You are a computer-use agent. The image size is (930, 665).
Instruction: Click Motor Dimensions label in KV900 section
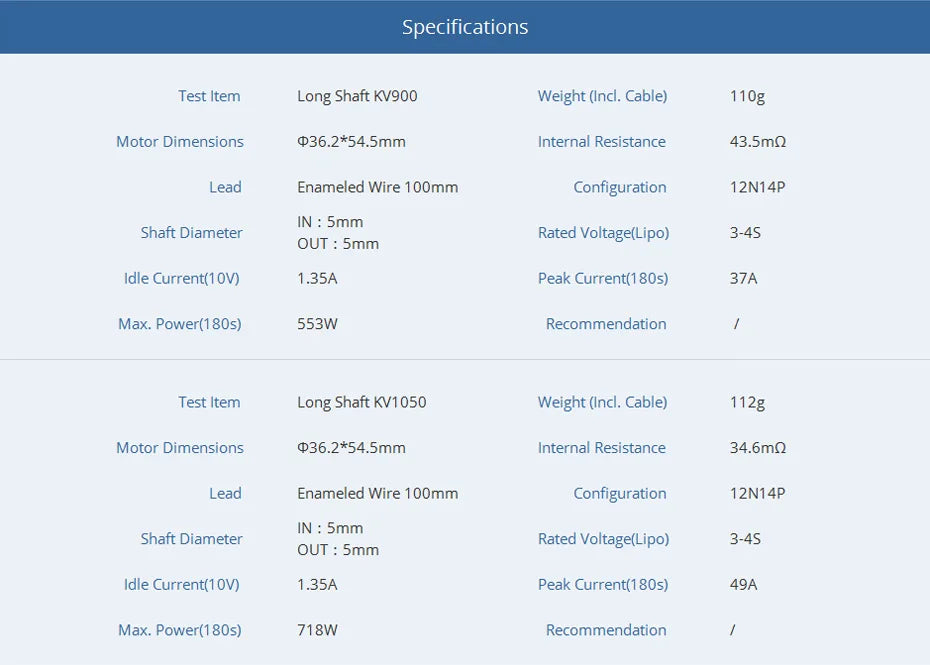pyautogui.click(x=180, y=142)
